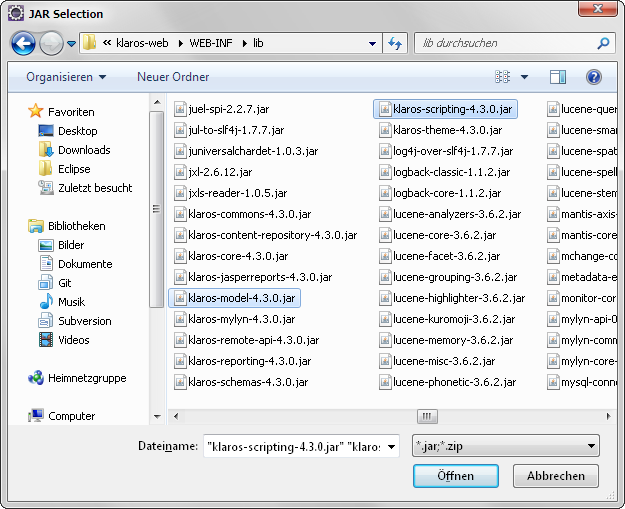625x509 pixels.
Task: Select juniversalchardet-1.0.3.jar file icon
Action: coord(180,151)
